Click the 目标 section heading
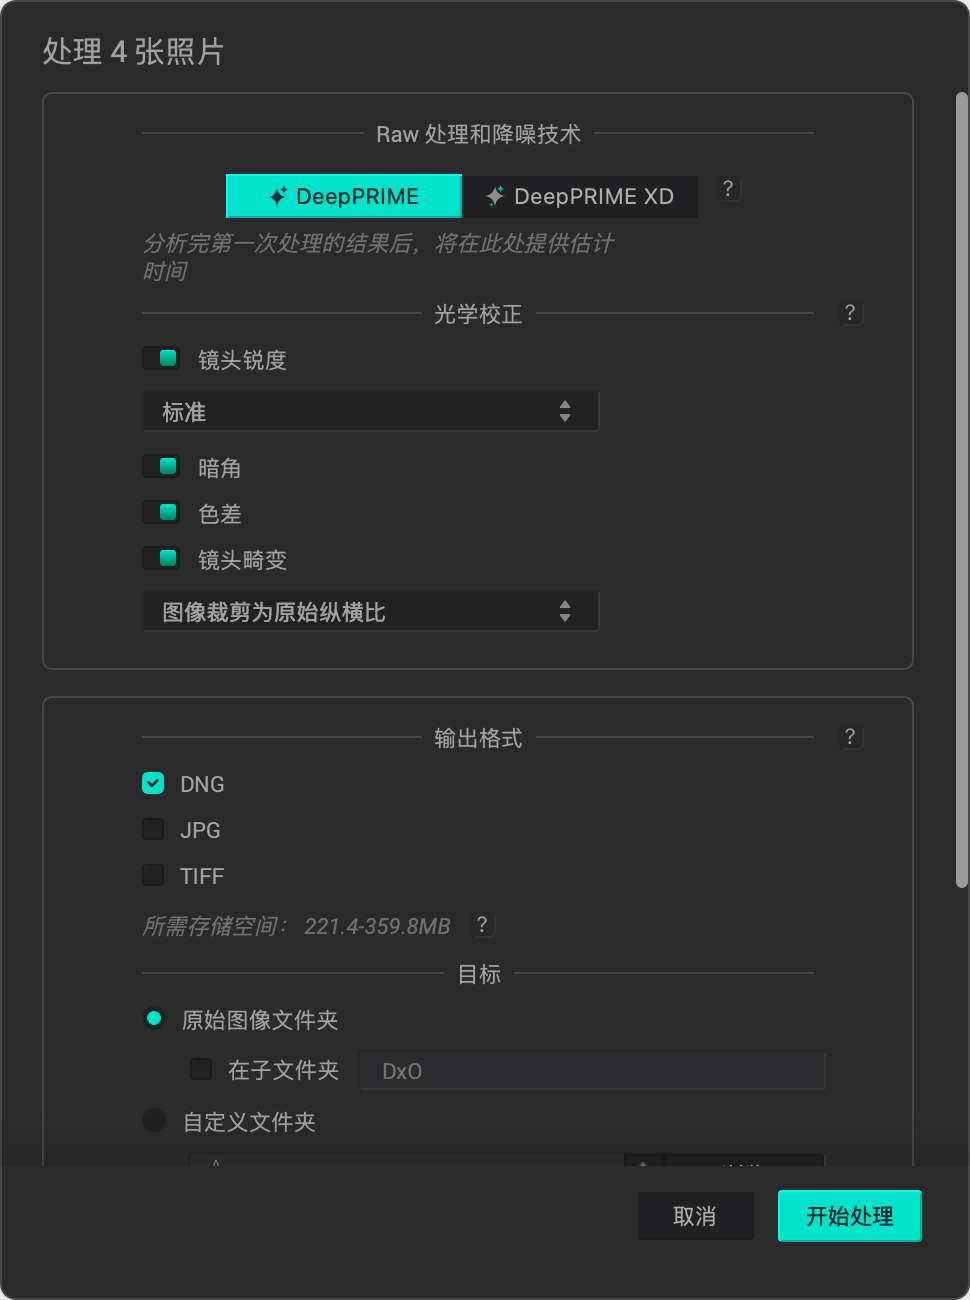The height and width of the screenshot is (1300, 970). (x=479, y=974)
